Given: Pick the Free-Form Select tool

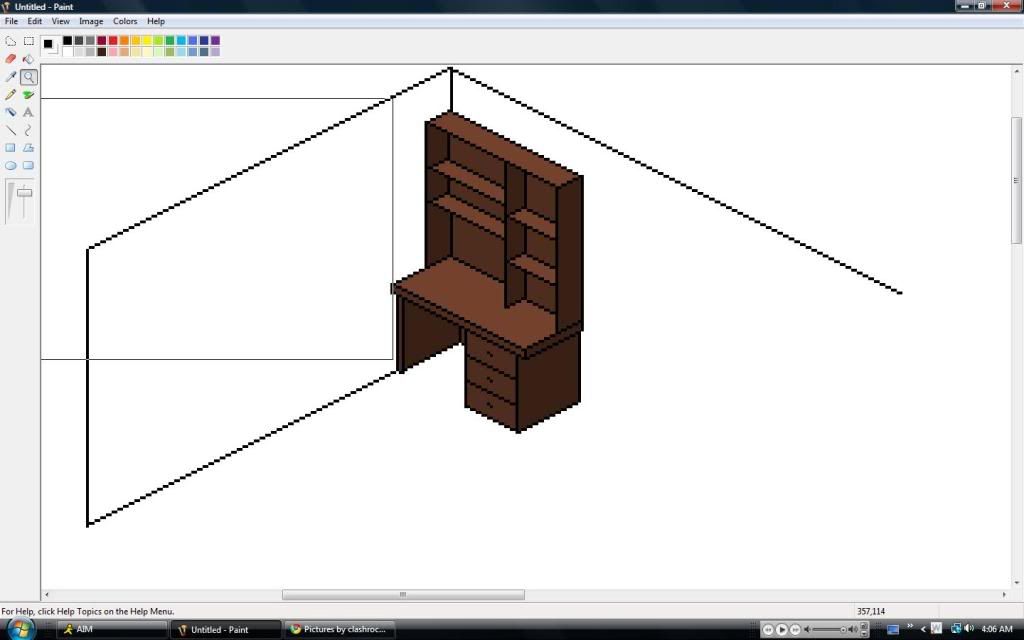Looking at the screenshot, I should (x=11, y=41).
